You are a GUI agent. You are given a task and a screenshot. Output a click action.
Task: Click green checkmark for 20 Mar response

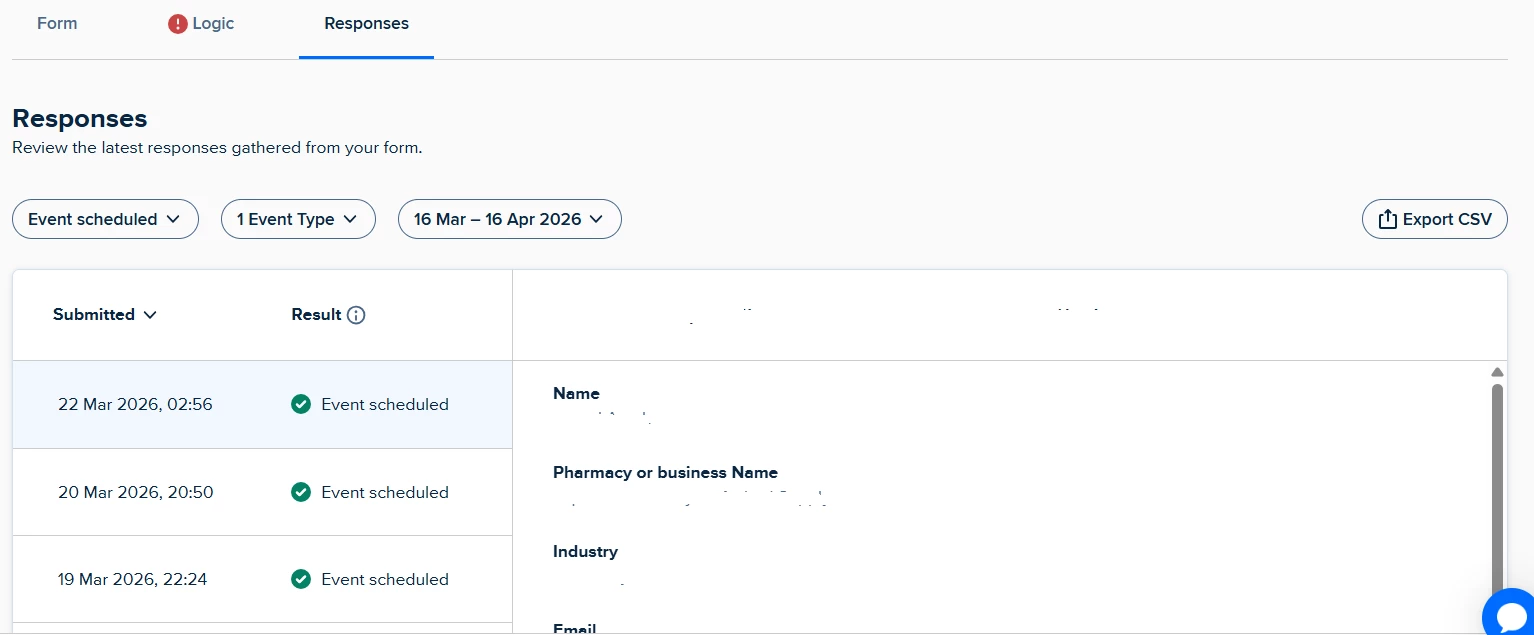click(x=301, y=492)
